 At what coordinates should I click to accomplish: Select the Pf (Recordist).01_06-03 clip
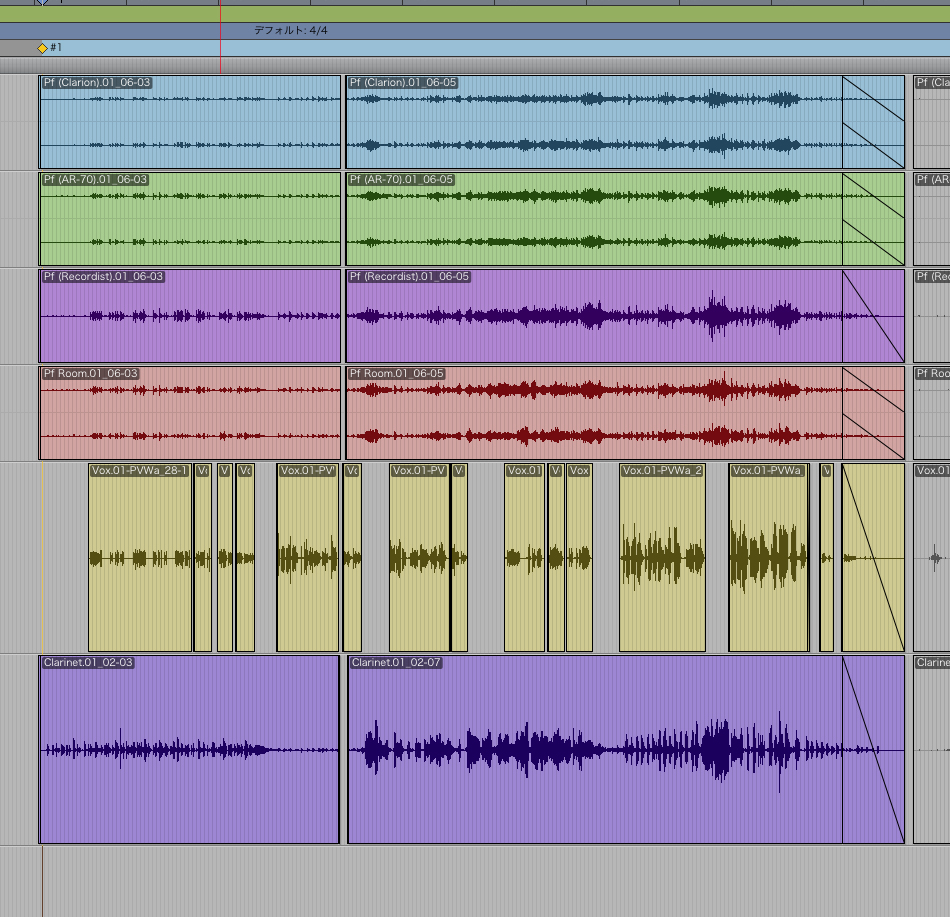pos(190,316)
